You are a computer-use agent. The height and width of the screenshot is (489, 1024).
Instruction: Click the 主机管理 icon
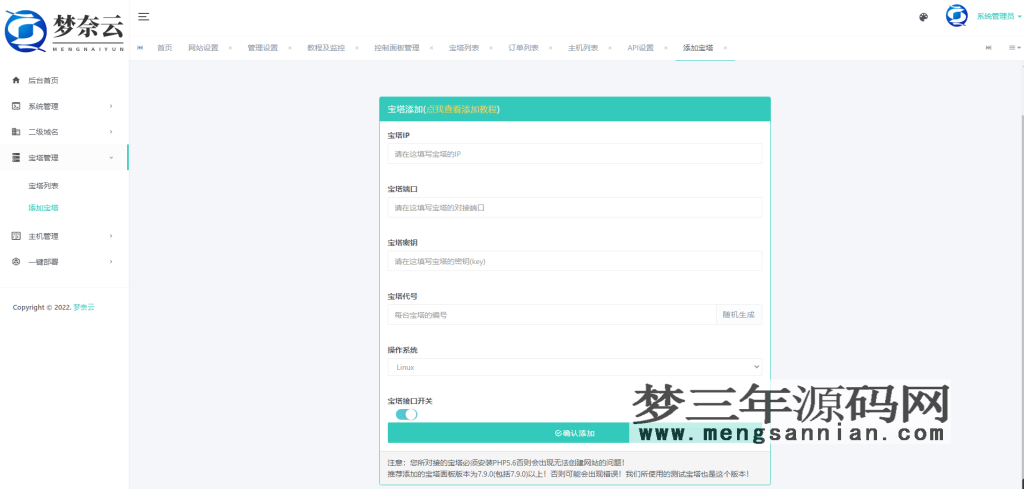point(16,236)
